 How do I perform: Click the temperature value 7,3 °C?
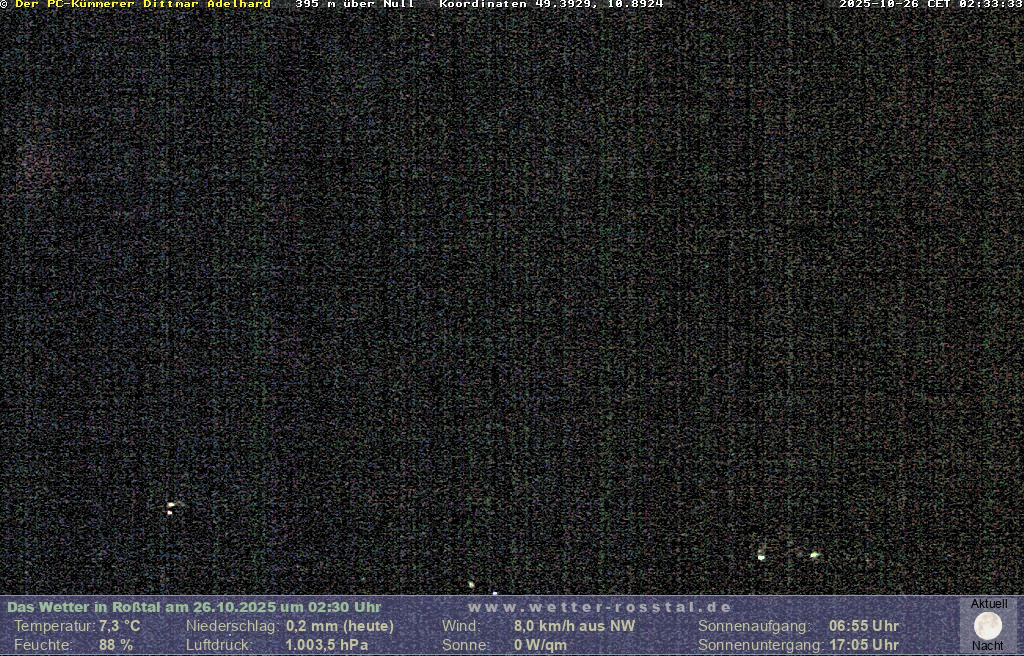pos(119,626)
